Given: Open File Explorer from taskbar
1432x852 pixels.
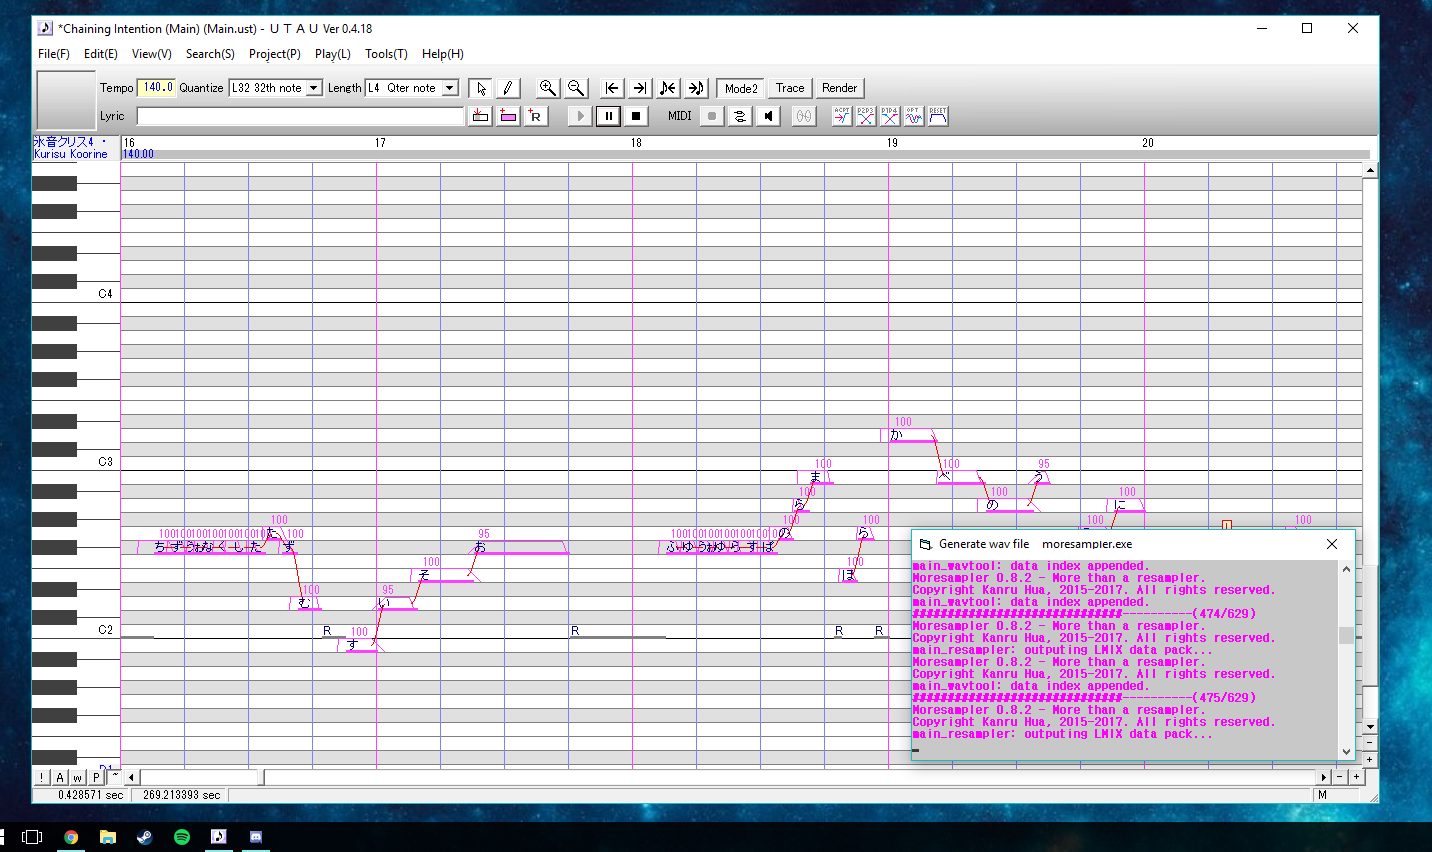Looking at the screenshot, I should pos(108,837).
